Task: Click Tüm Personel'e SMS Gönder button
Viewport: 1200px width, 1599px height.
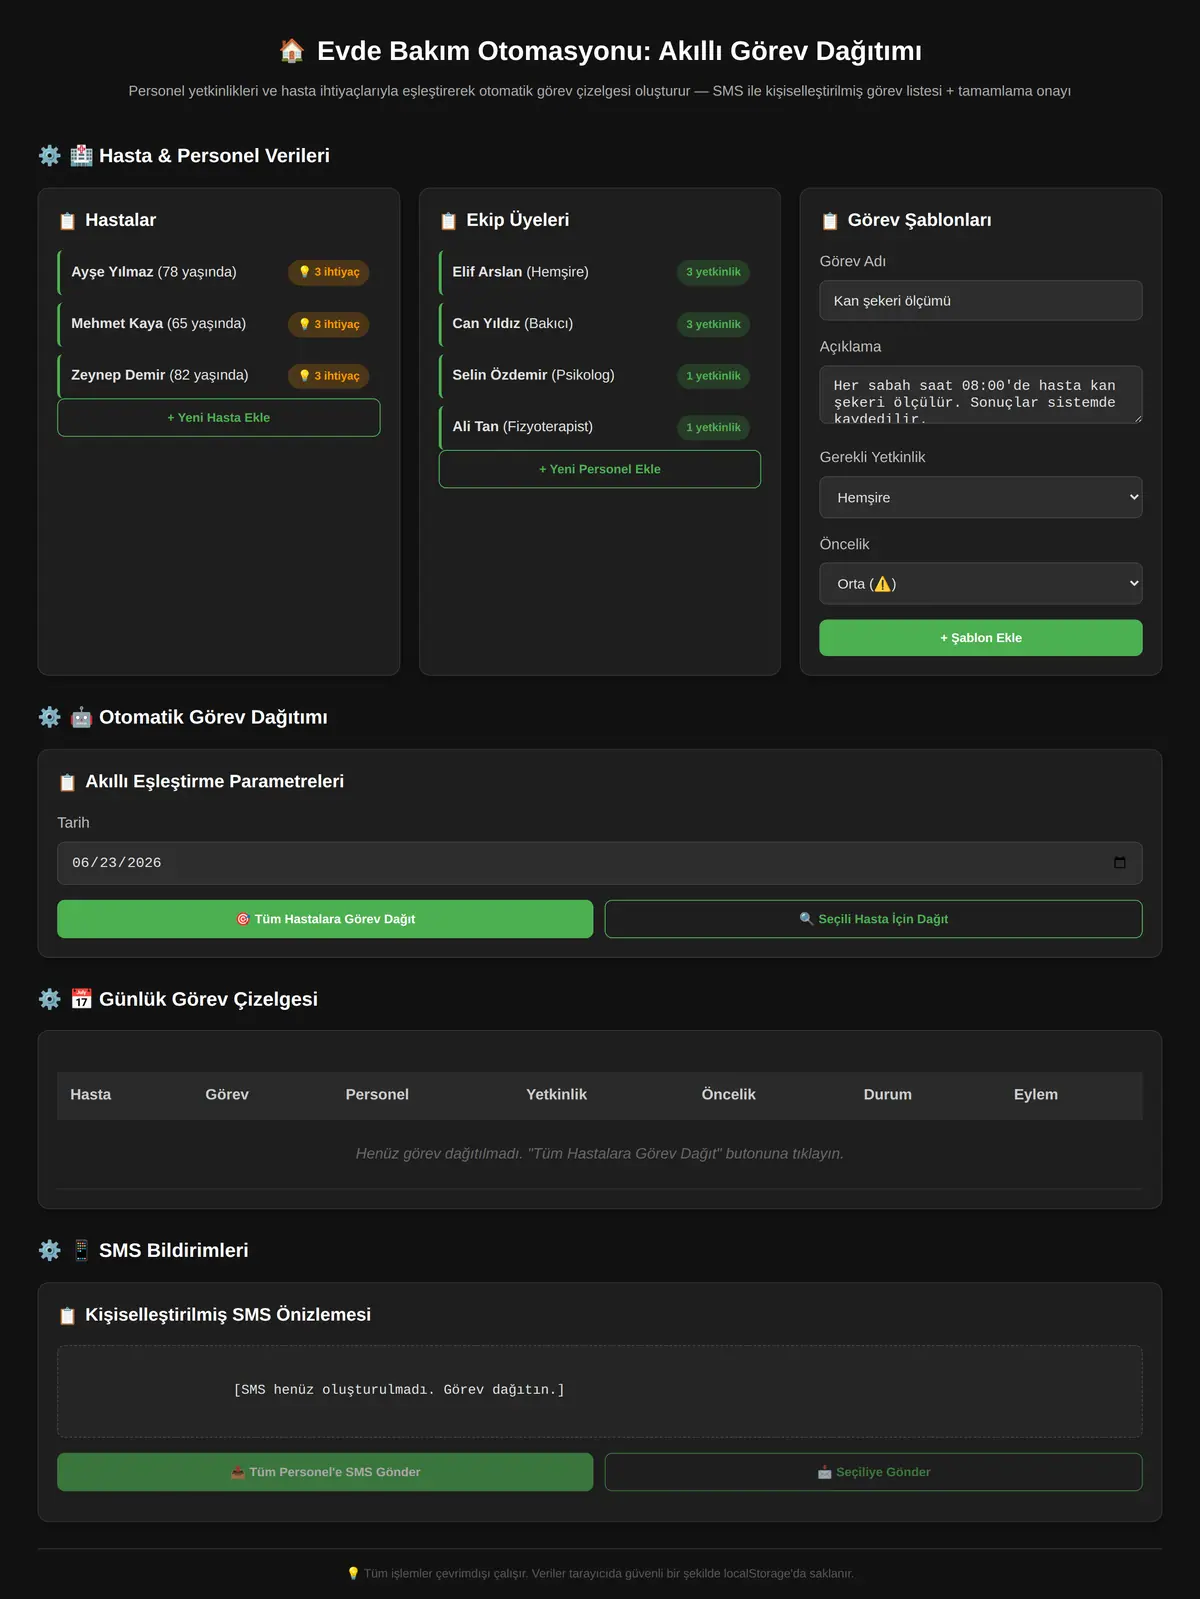Action: point(325,1472)
